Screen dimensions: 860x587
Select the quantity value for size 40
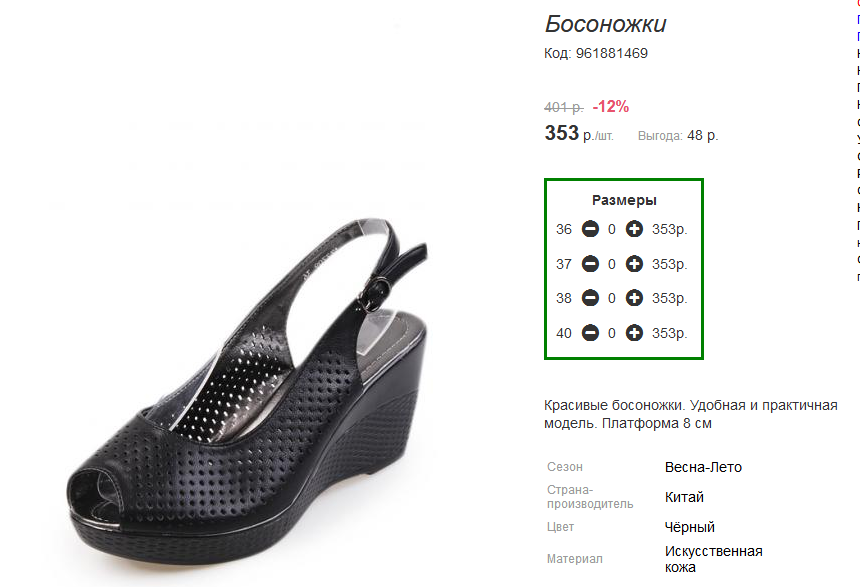(x=612, y=333)
